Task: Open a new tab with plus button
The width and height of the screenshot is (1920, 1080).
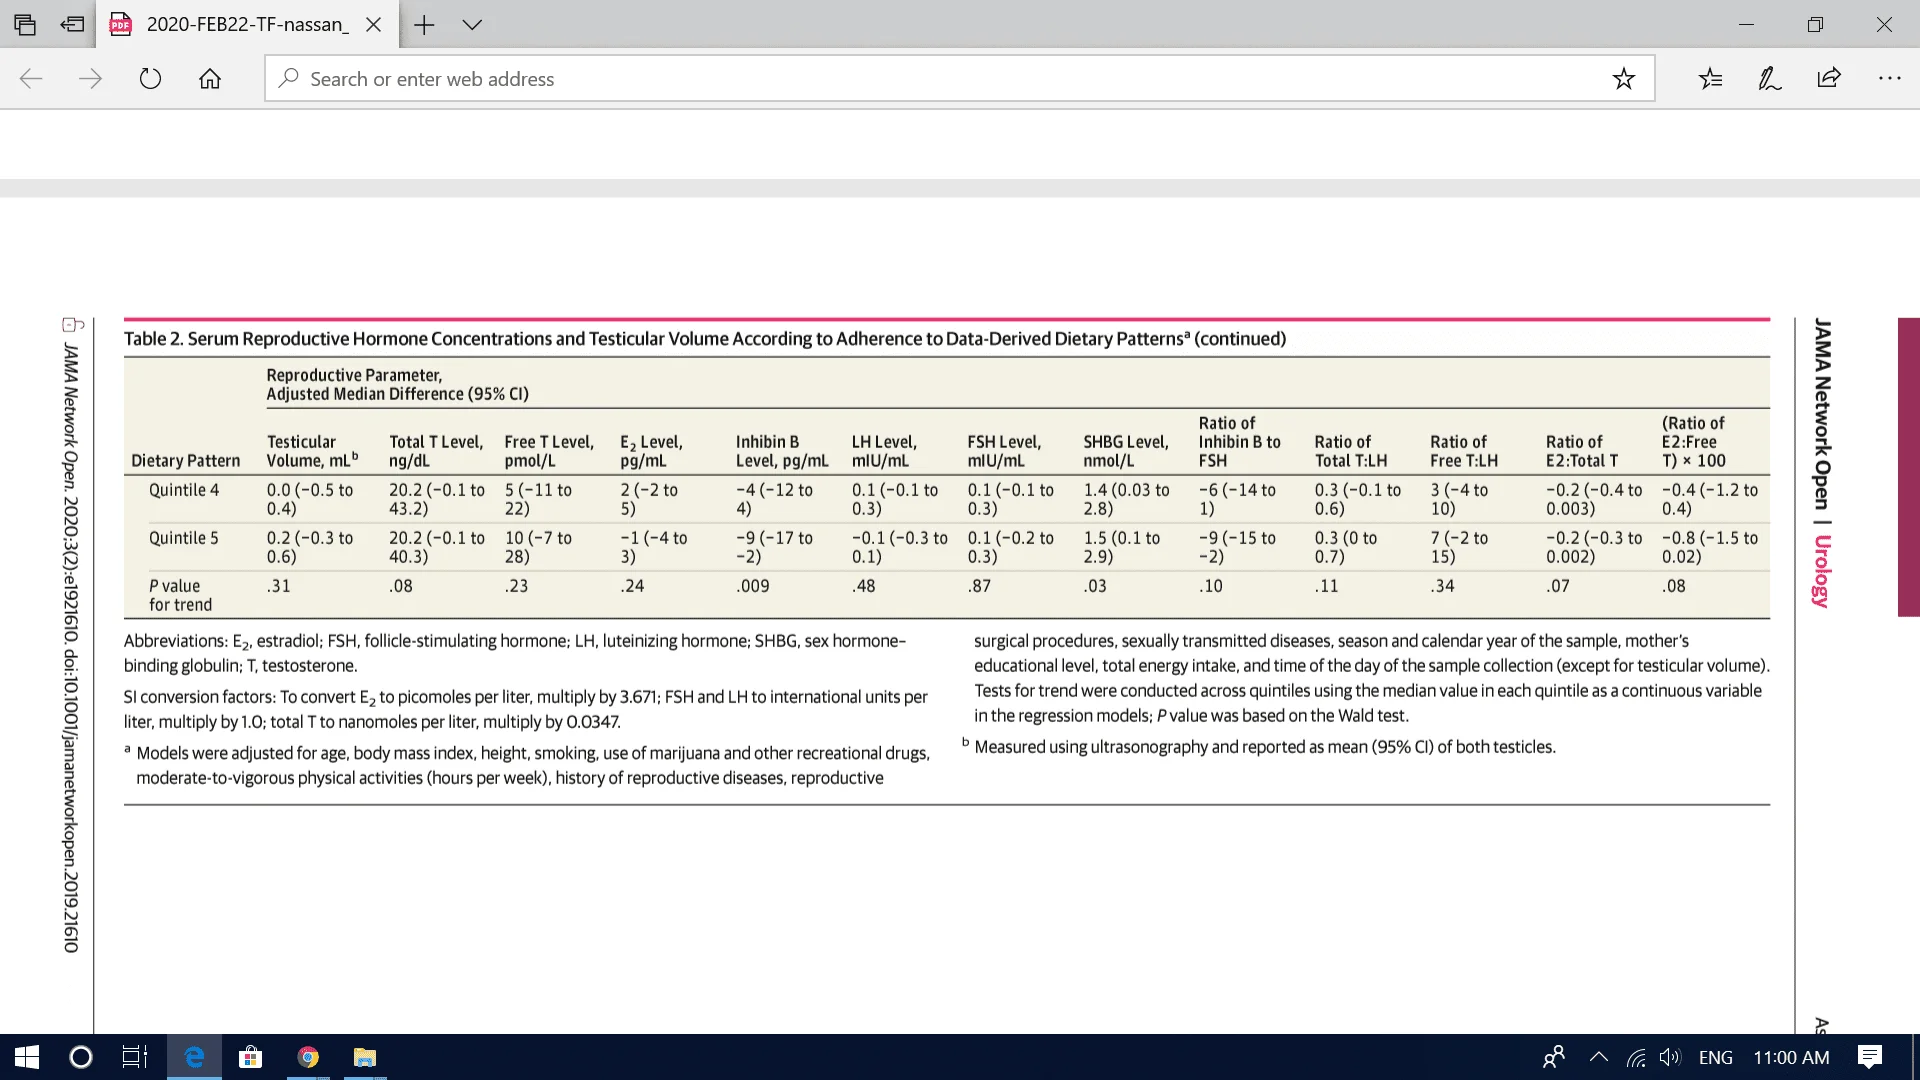Action: click(424, 25)
